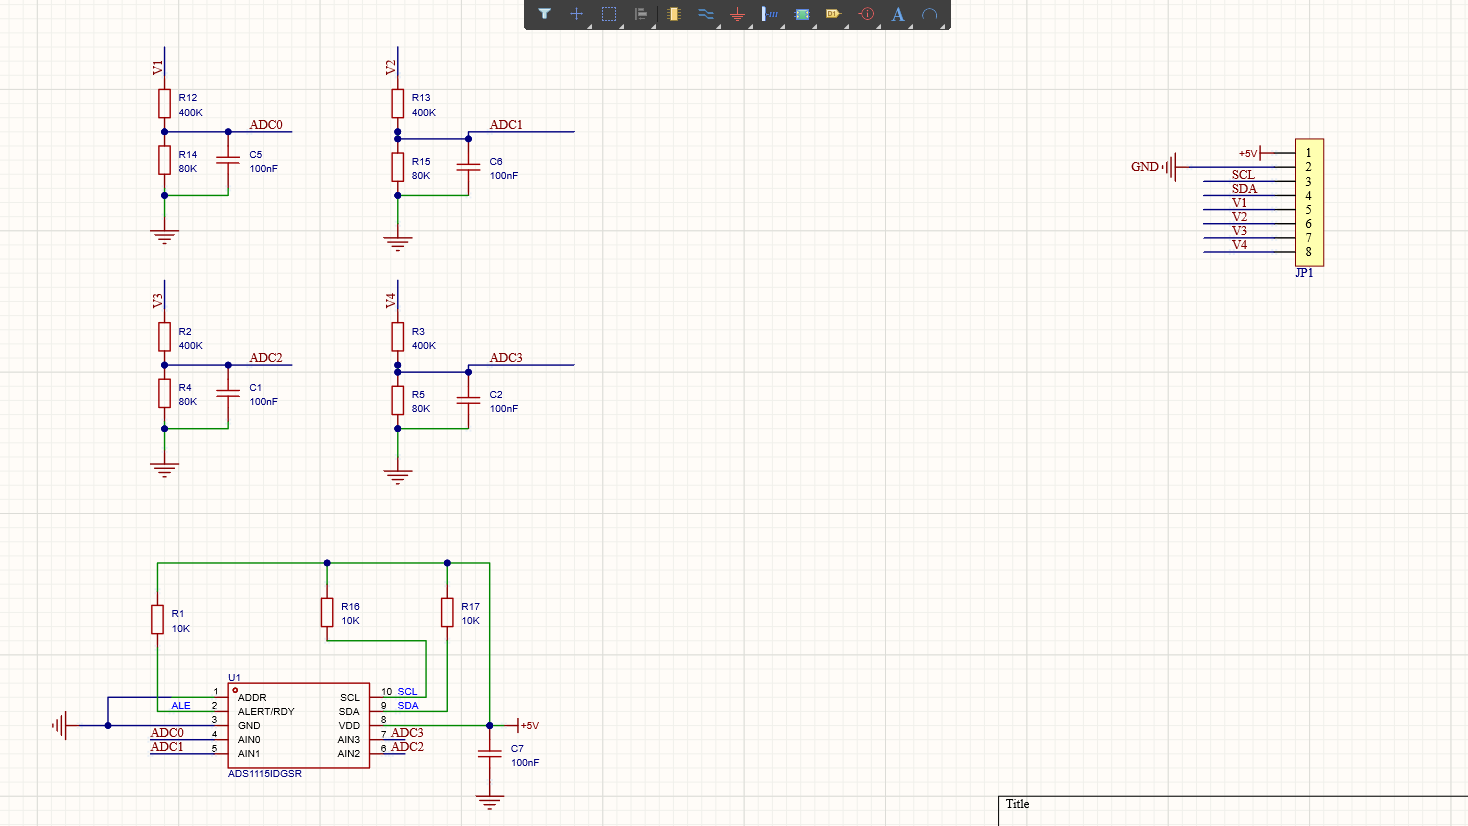Select pull-up resistor R17 symbol
Image resolution: width=1468 pixels, height=826 pixels.
(447, 612)
